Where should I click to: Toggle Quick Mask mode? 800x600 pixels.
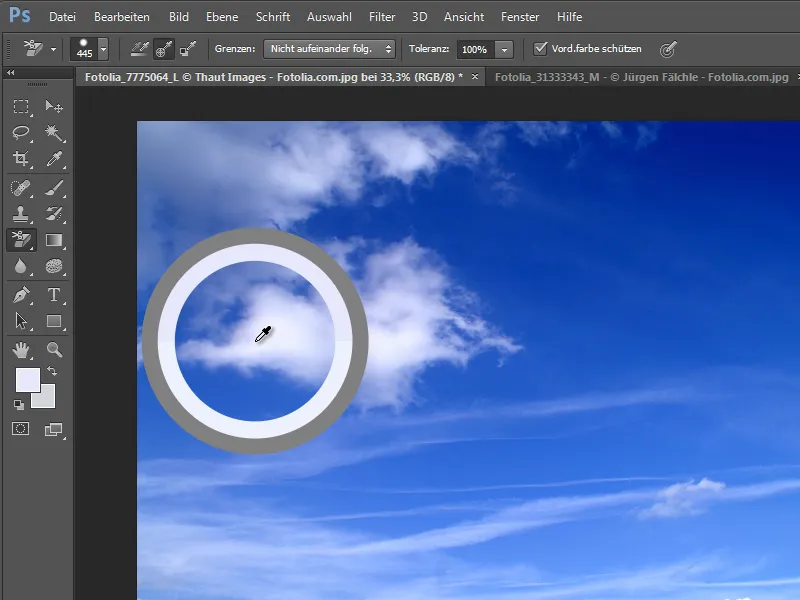[x=21, y=429]
